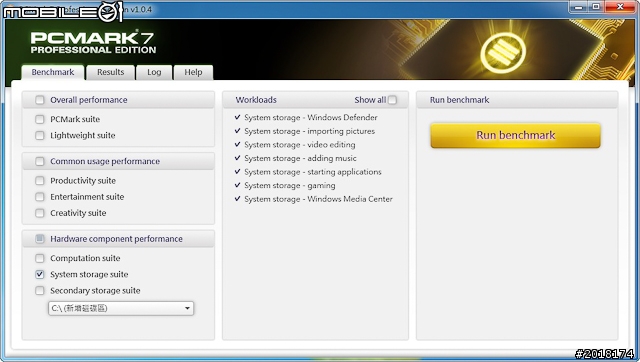
Task: Tick the Show all workloads checkbox
Action: click(392, 100)
